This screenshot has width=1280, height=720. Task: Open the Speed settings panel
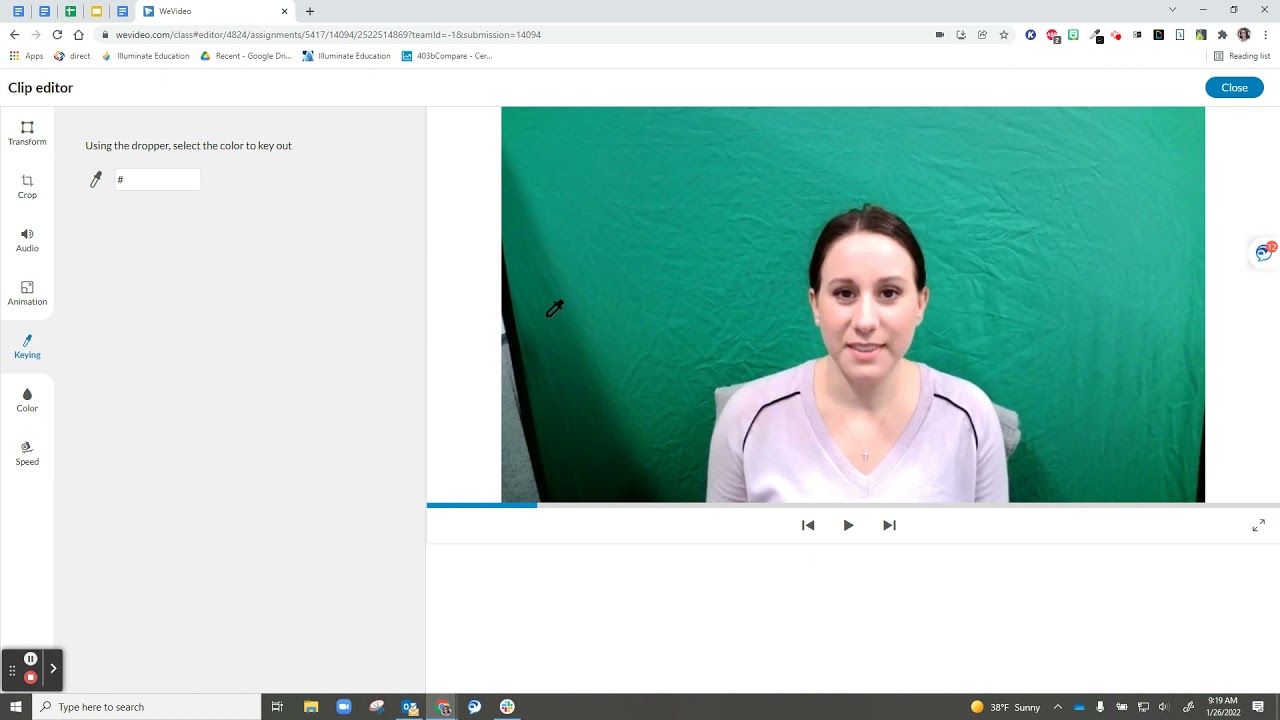pyautogui.click(x=27, y=453)
